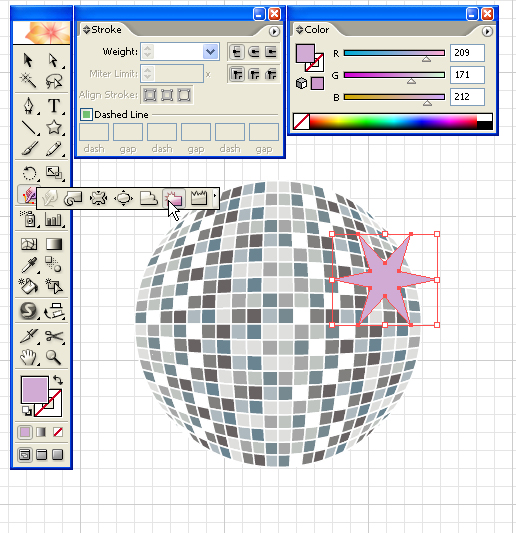516x533 pixels.
Task: Click the B value field 212
Action: tap(467, 97)
